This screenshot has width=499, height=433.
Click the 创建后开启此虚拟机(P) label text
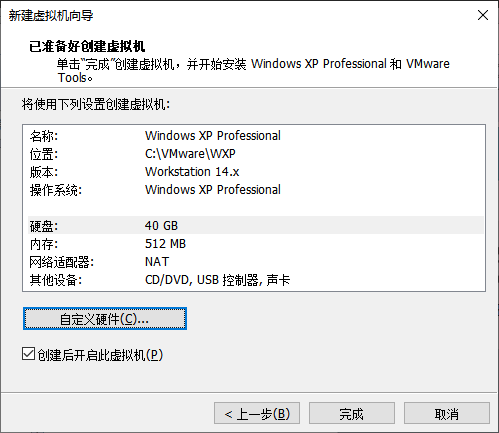[x=100, y=354]
